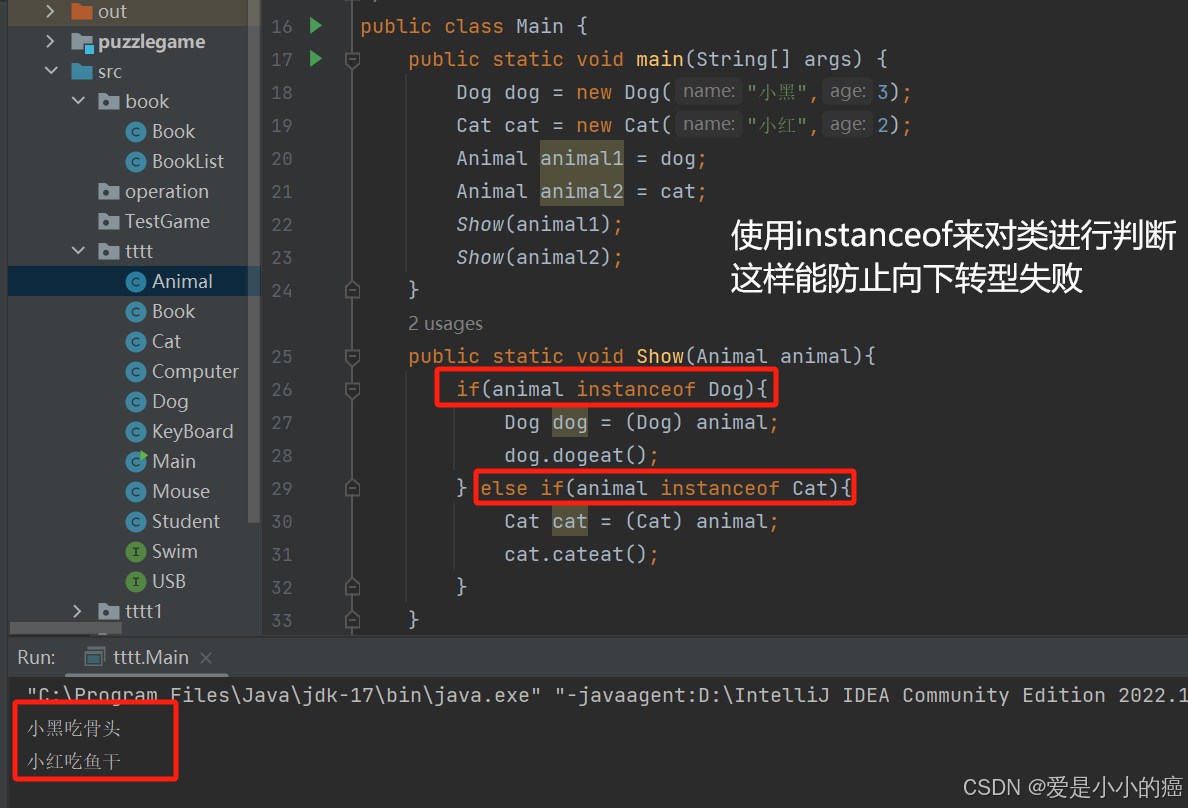Run main method from line 17 gutter arrow
Image resolution: width=1188 pixels, height=808 pixels.
click(316, 58)
